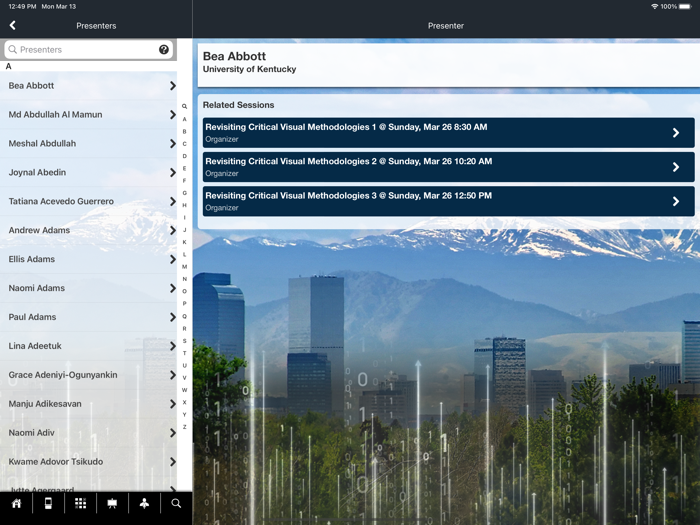
Task: Select presenter Grace Adeniyi-Ogunyankin
Action: pos(88,375)
